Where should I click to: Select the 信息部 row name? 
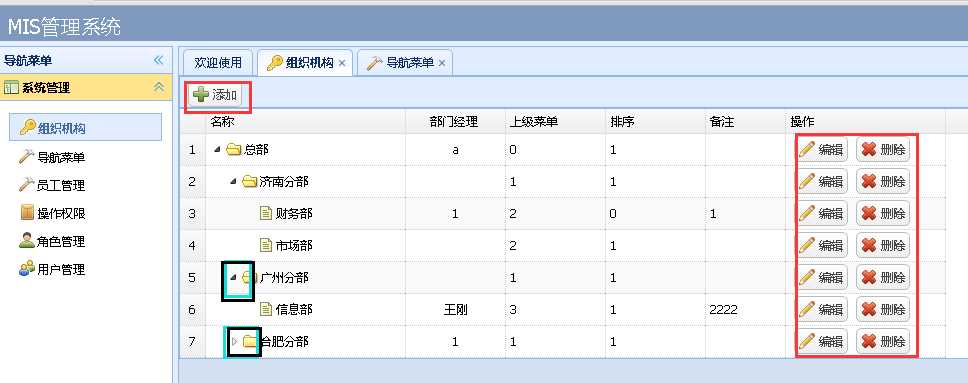(294, 309)
